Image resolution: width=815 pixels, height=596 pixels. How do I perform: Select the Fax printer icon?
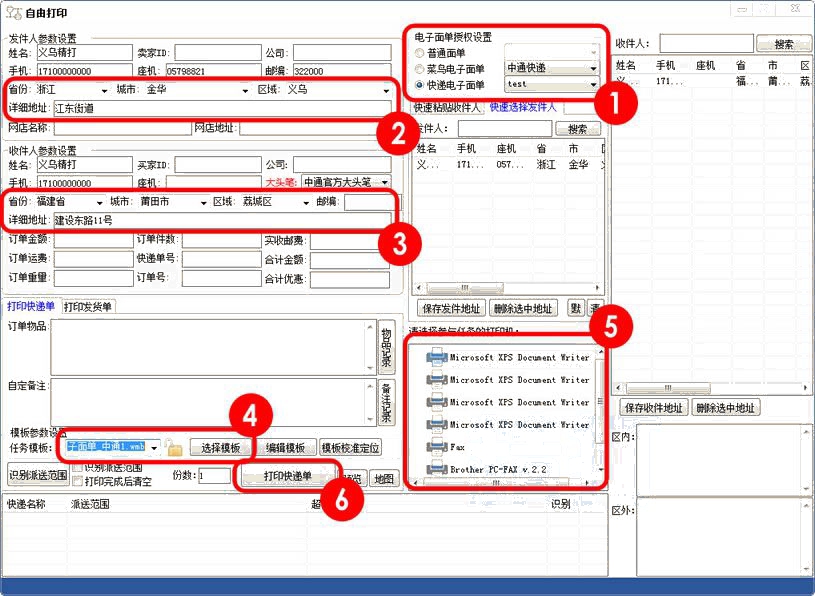click(x=436, y=447)
